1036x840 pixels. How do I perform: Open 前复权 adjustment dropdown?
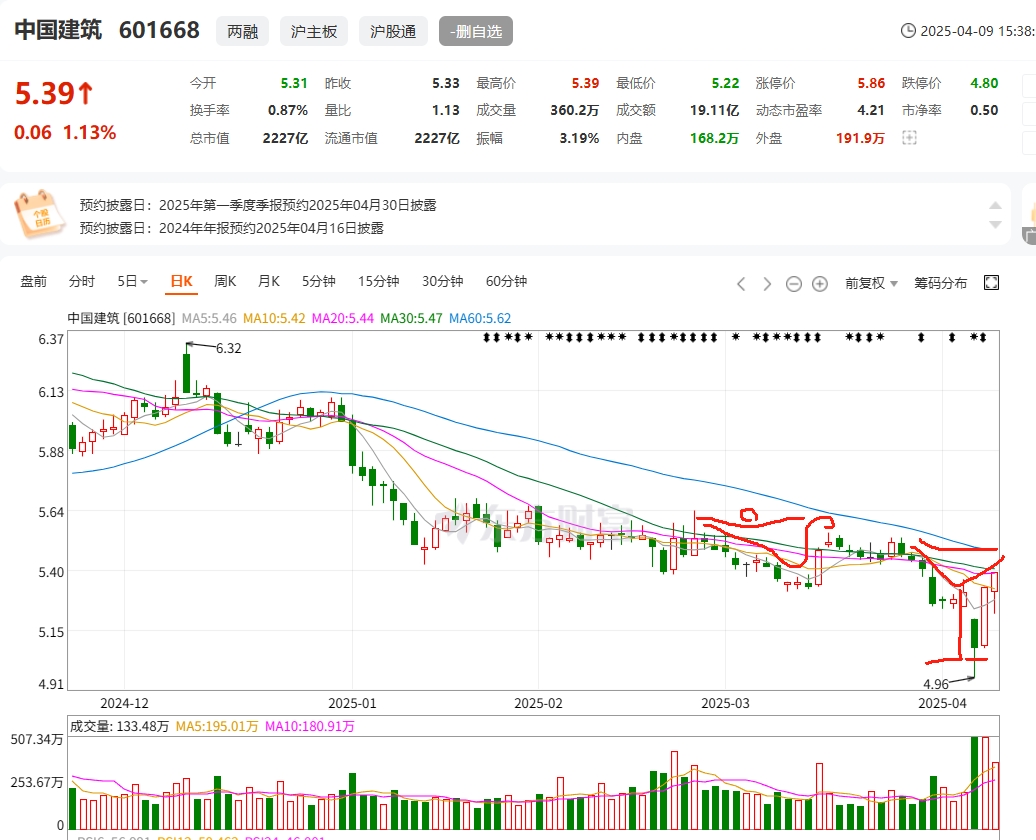[x=871, y=283]
